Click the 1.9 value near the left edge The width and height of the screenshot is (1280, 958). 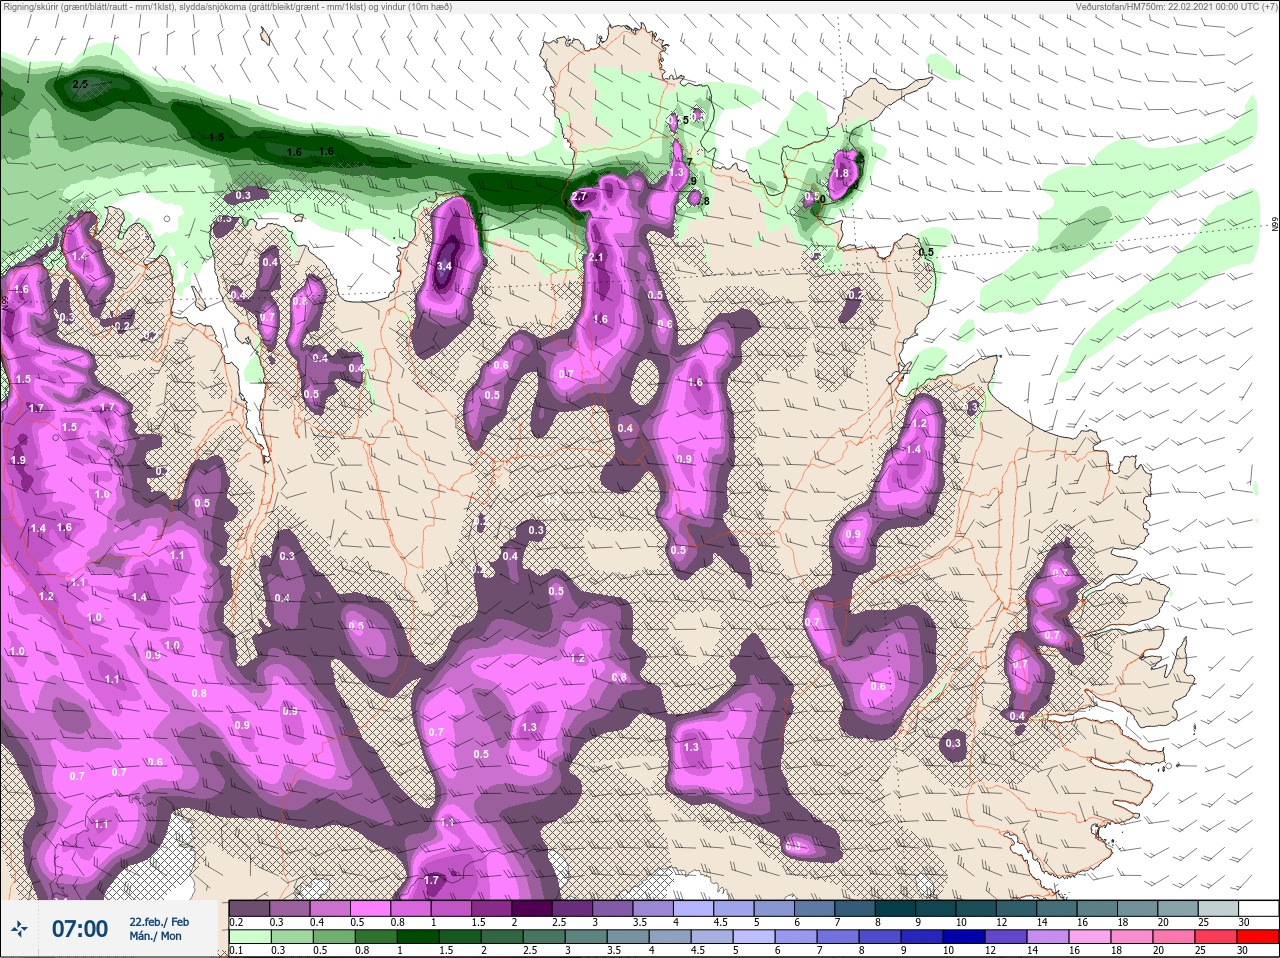pos(18,460)
